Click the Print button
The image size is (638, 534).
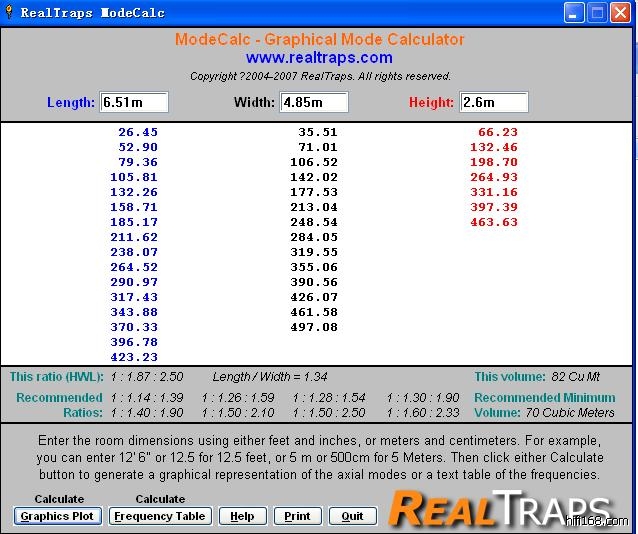click(x=297, y=516)
